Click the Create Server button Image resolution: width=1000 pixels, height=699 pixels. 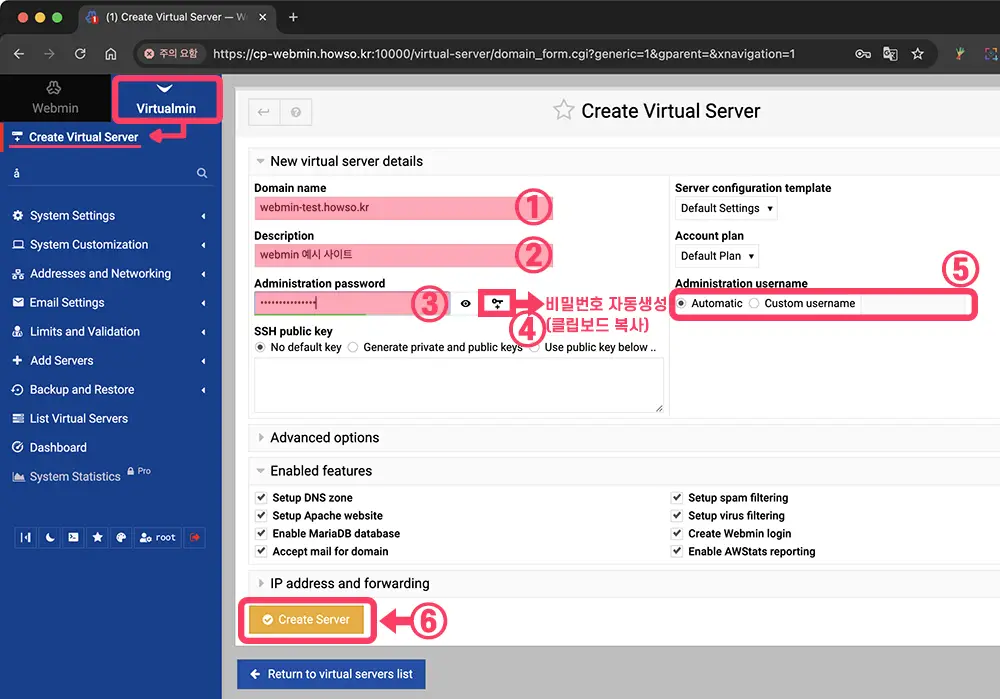coord(306,620)
